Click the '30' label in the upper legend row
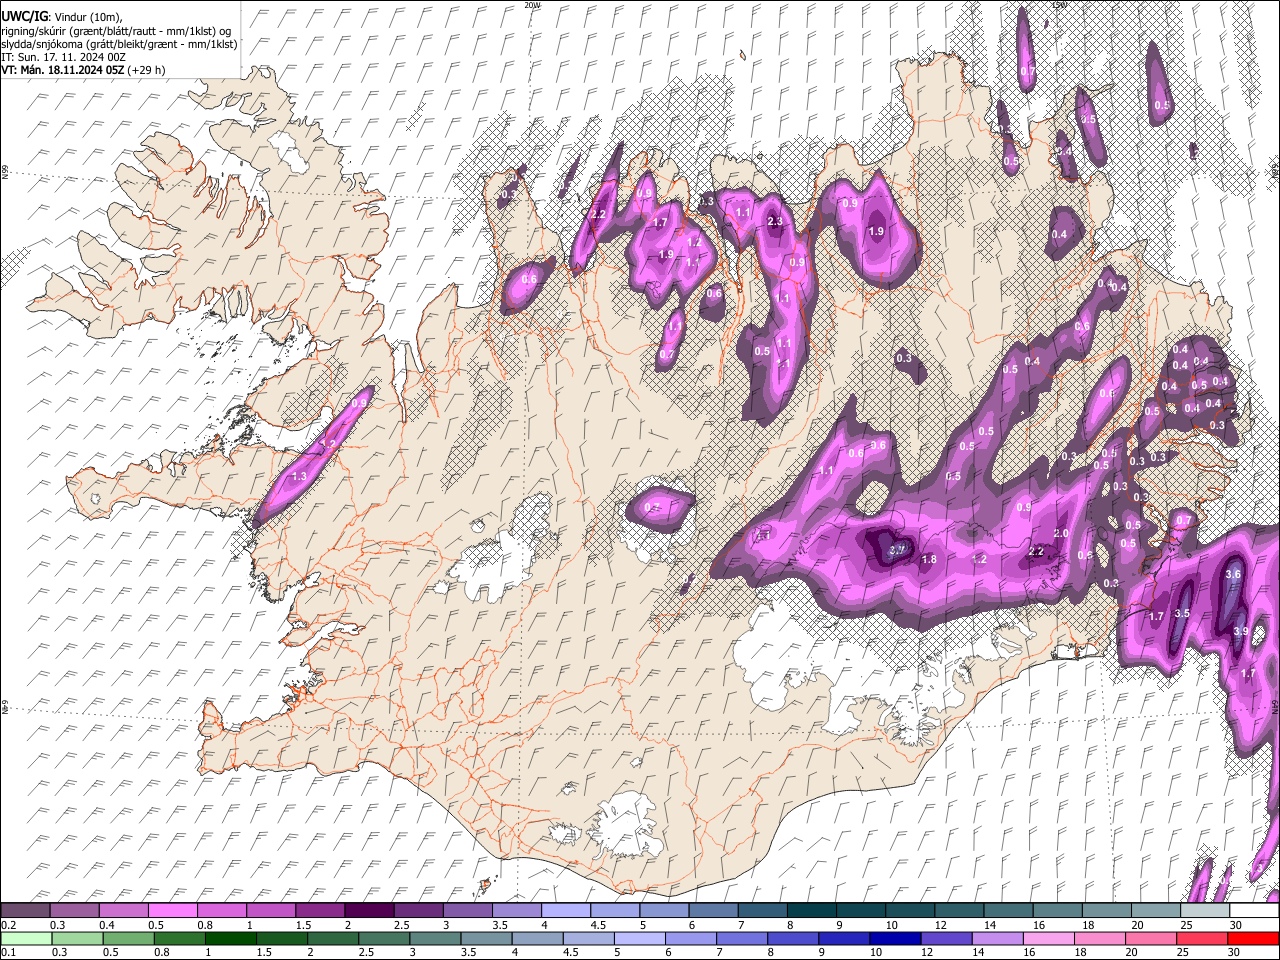 tap(1236, 925)
